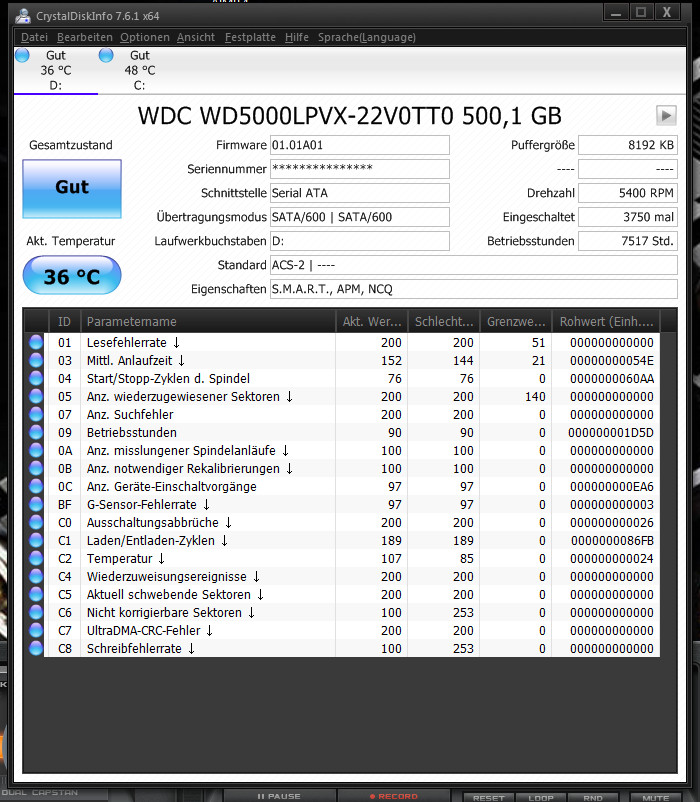Click status orb for Schreibfehlerrate row
Viewport: 700px width, 802px height.
(36, 649)
